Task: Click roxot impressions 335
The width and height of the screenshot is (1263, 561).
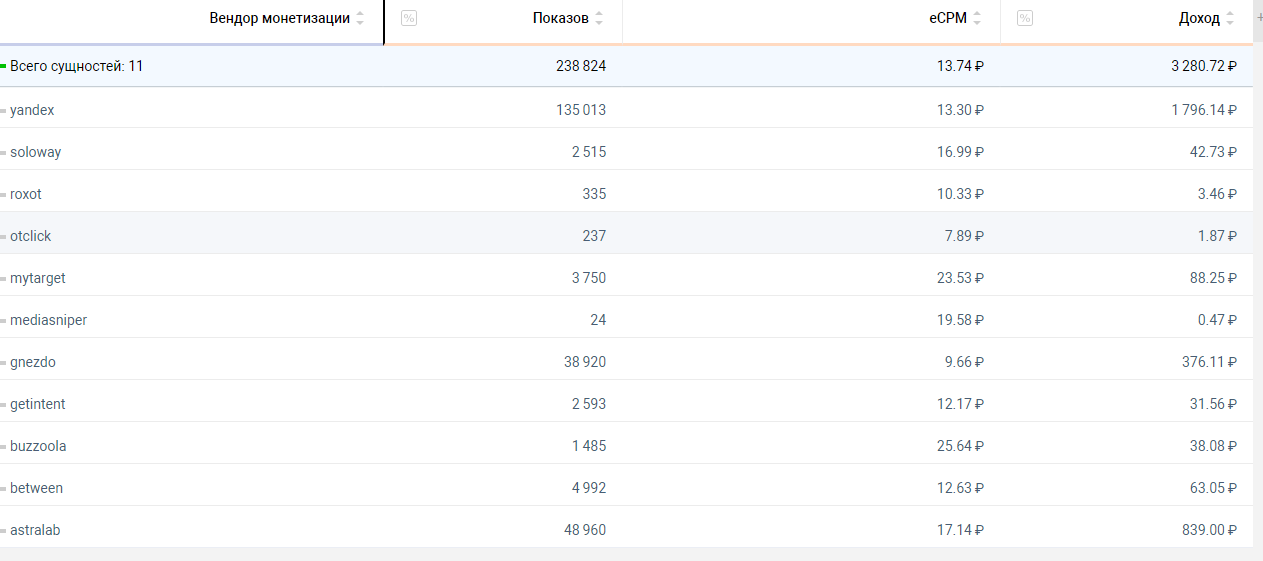Action: [594, 194]
